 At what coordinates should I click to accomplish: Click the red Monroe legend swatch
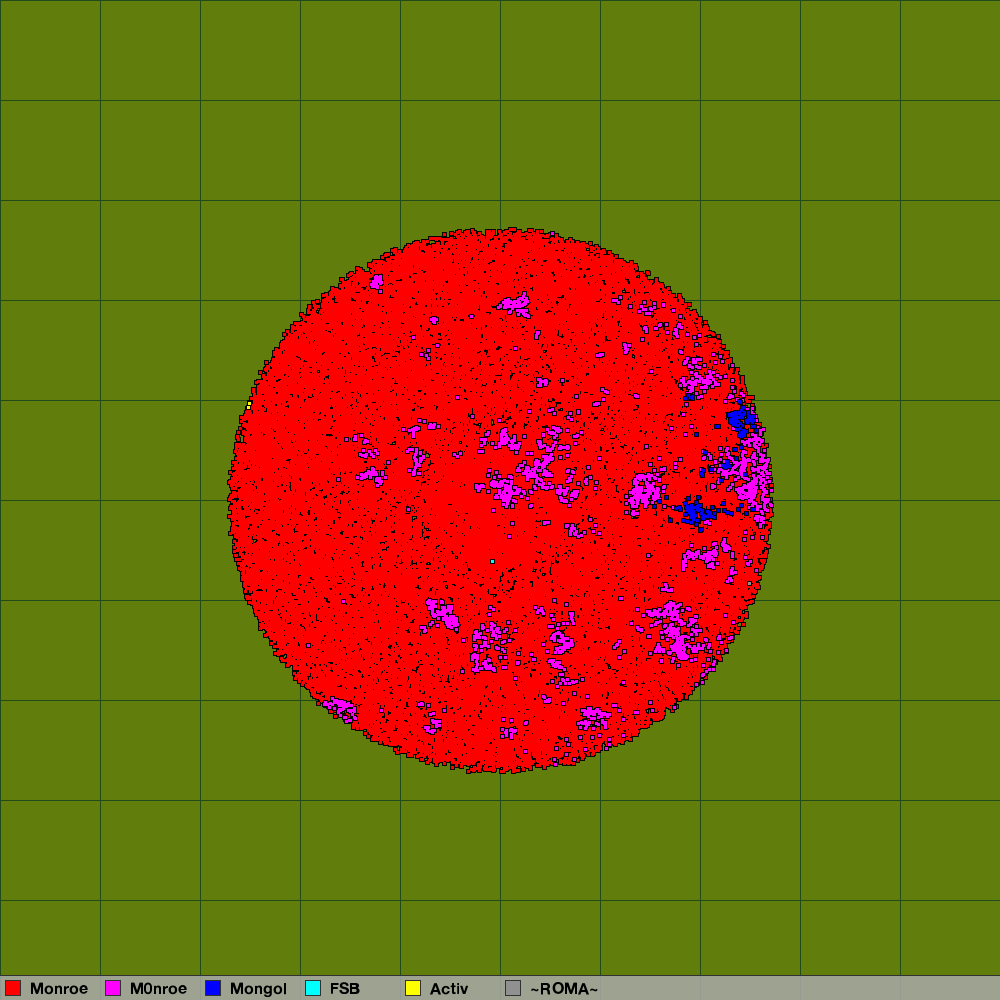pyautogui.click(x=13, y=988)
